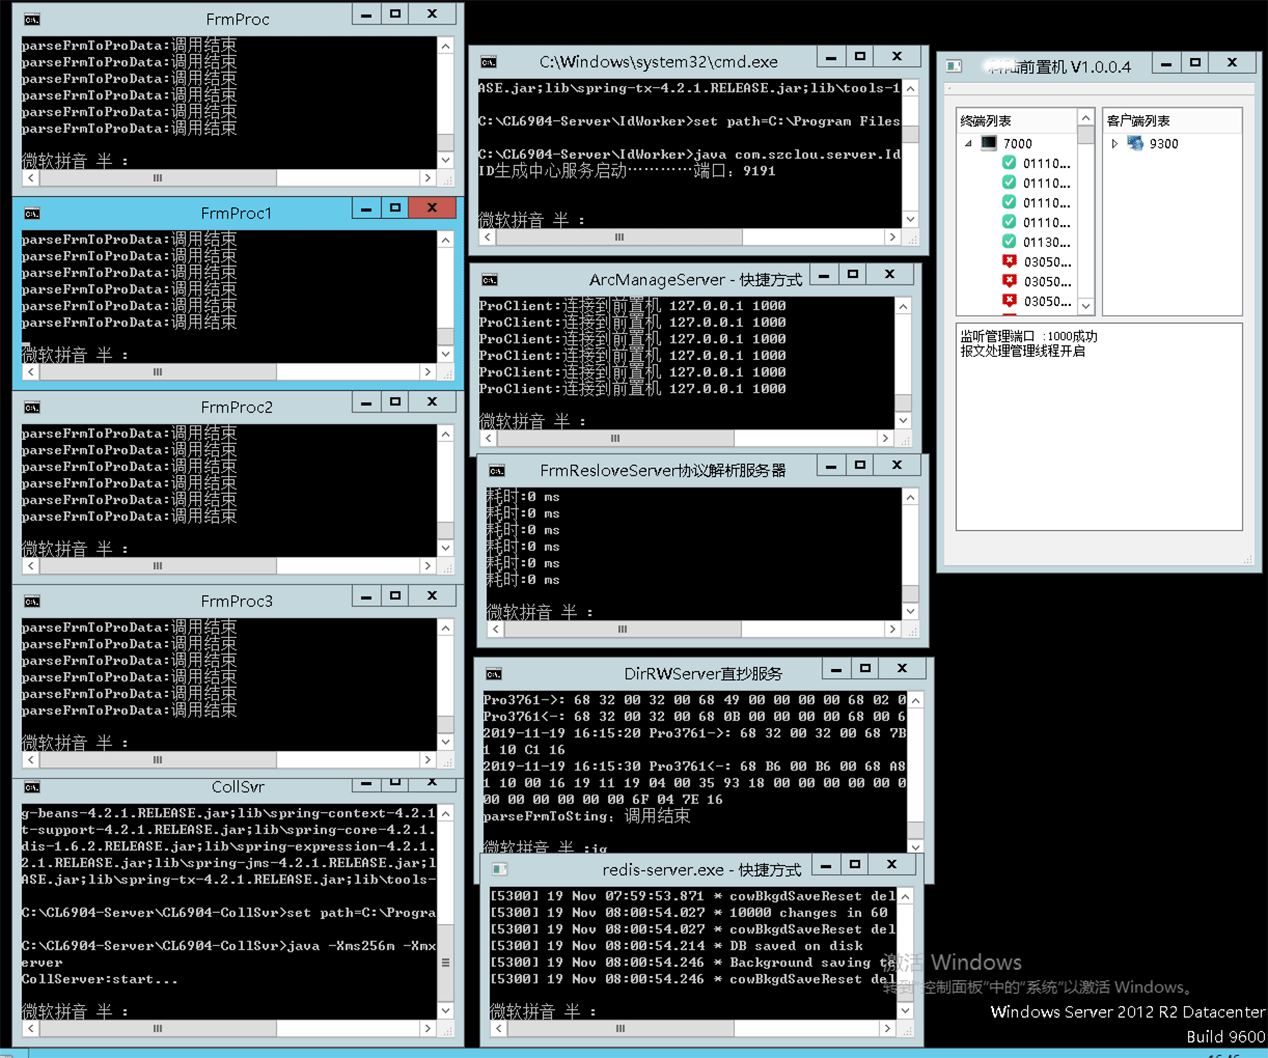Click the 前置机 V1.0.0.4 application icon
Image resolution: width=1268 pixels, height=1058 pixels.
pyautogui.click(x=954, y=66)
